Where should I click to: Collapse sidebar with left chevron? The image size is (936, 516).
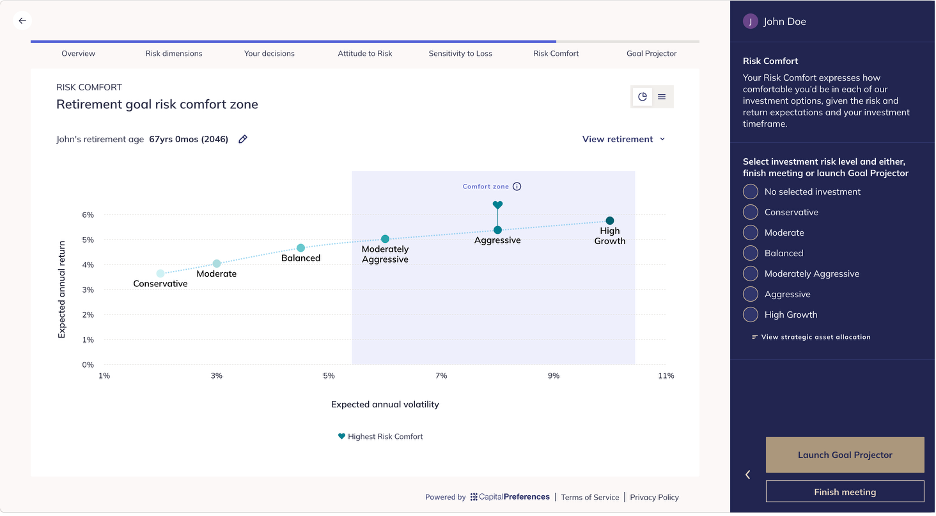(747, 475)
